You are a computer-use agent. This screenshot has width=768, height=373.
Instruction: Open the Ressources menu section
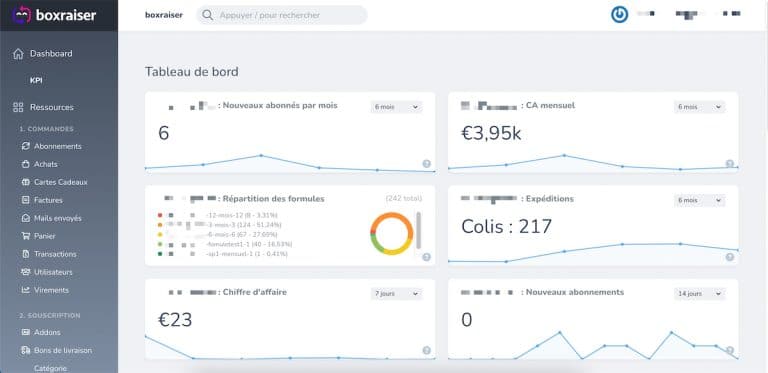(51, 107)
